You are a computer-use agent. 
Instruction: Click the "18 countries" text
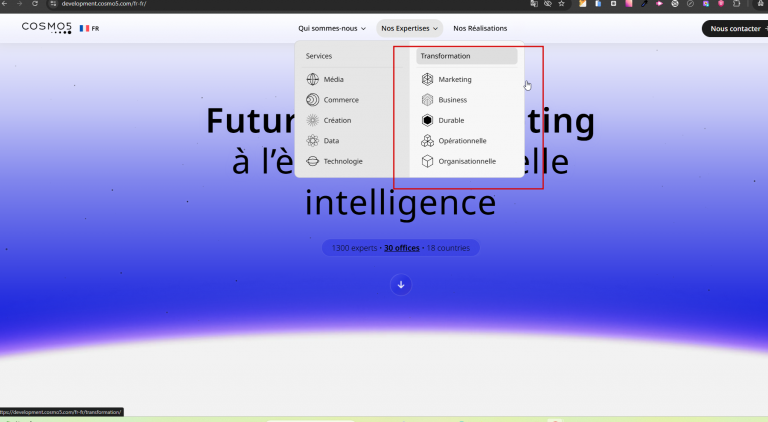point(448,248)
